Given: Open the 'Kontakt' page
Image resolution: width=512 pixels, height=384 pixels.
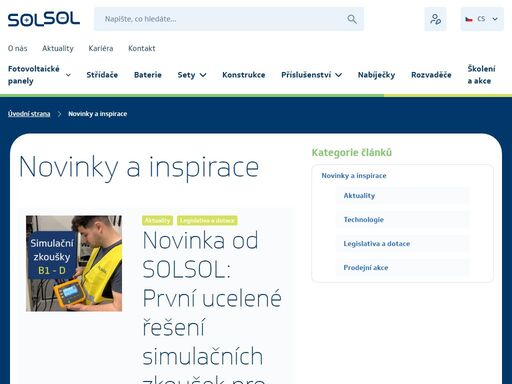Looking at the screenshot, I should tap(142, 48).
